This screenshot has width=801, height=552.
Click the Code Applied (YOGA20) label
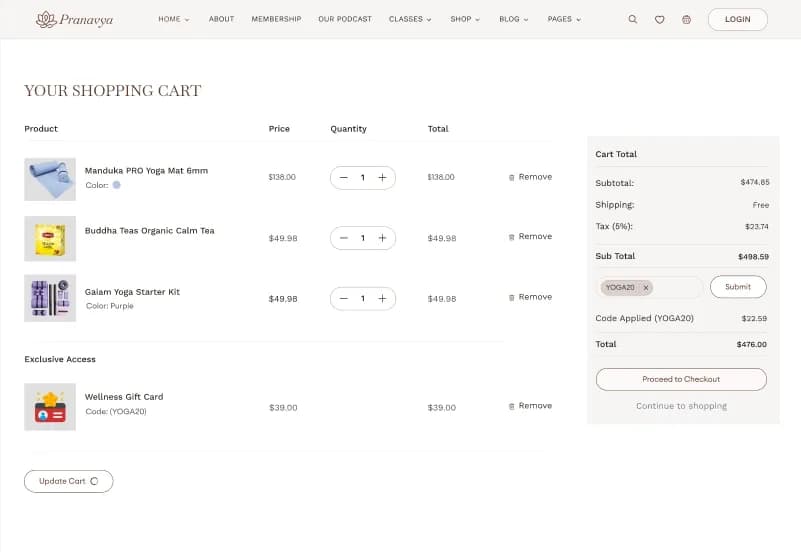[x=644, y=318]
